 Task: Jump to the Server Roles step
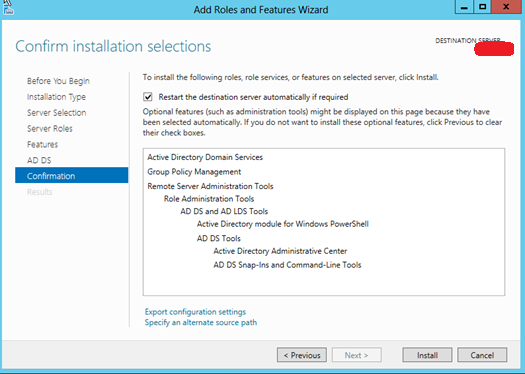[x=50, y=129]
